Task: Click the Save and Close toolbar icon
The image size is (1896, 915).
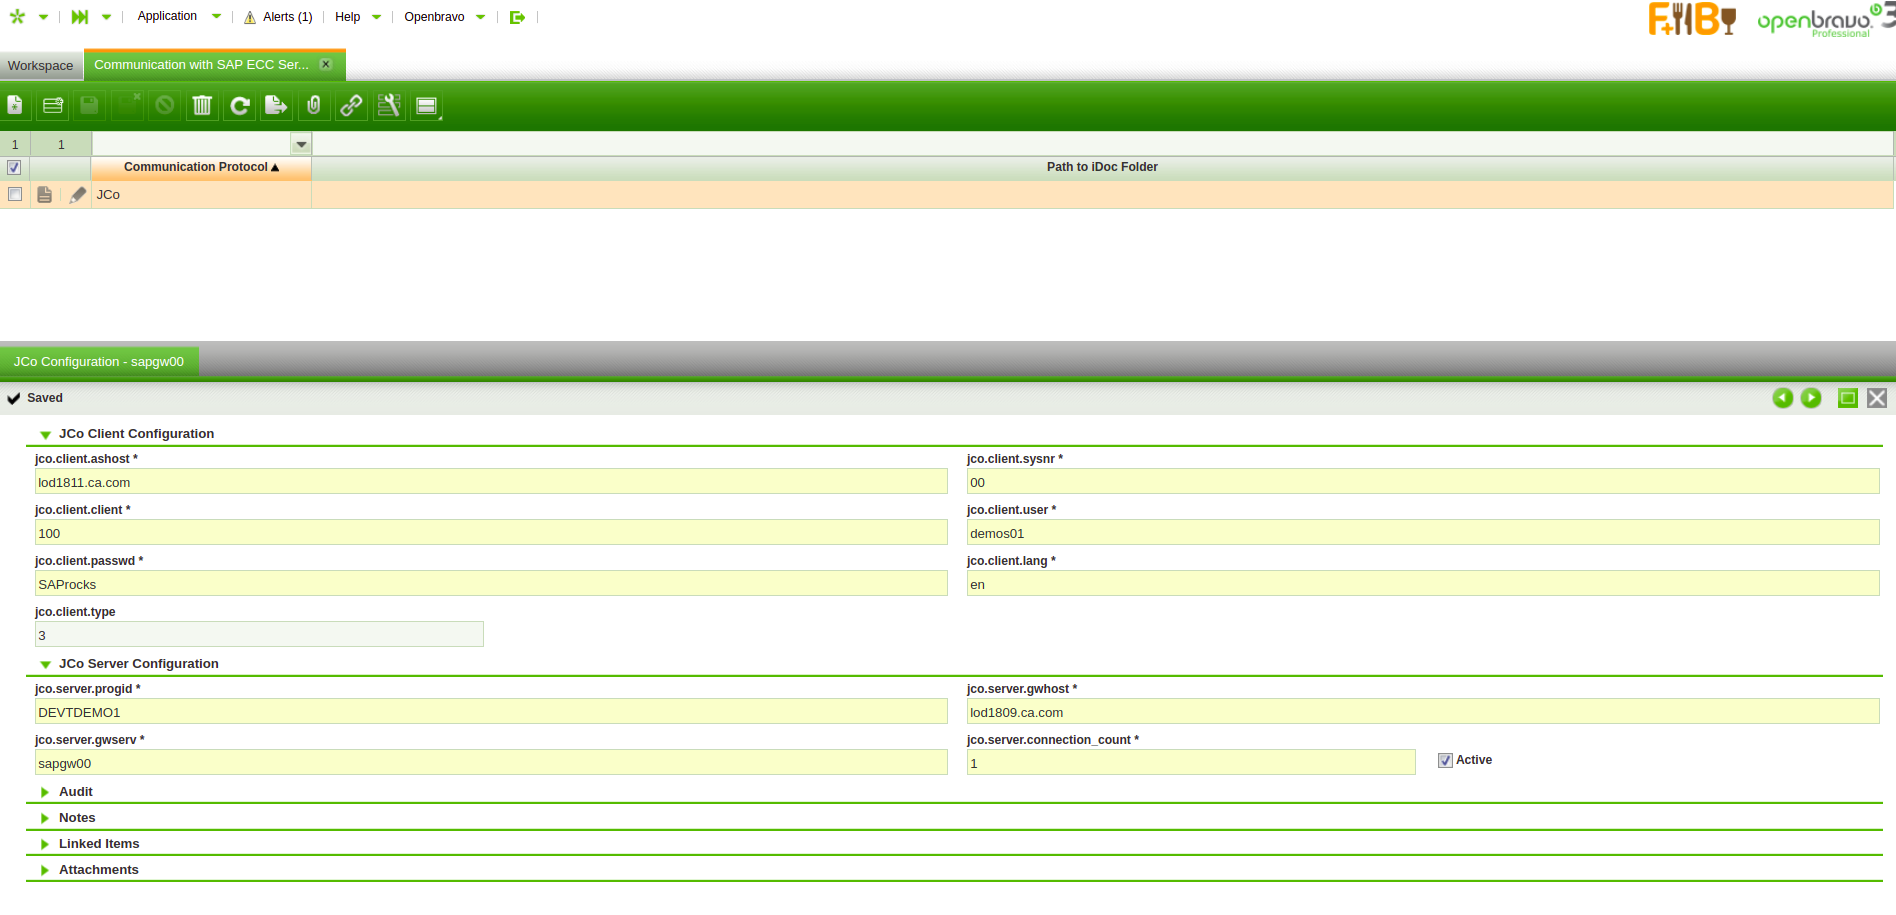Action: pyautogui.click(x=127, y=105)
